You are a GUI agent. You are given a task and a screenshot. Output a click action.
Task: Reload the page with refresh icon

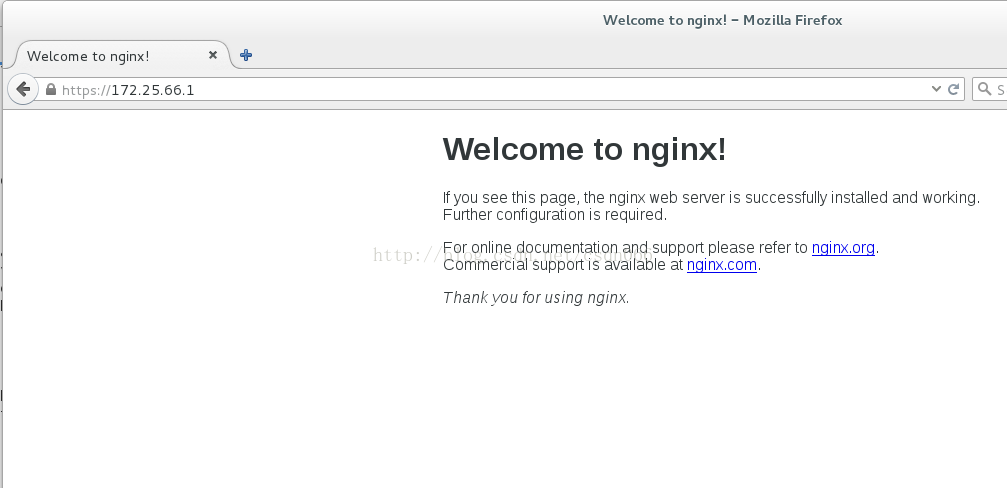[x=954, y=89]
